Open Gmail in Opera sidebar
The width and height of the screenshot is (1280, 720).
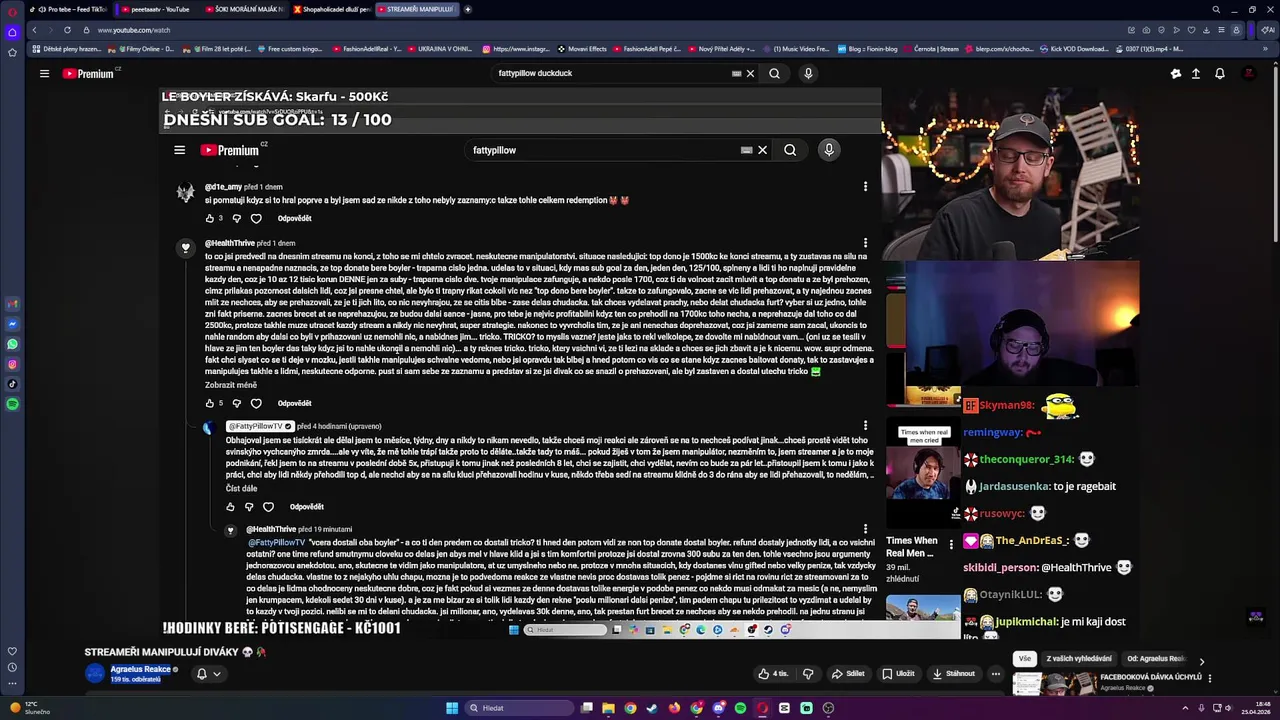pos(13,304)
